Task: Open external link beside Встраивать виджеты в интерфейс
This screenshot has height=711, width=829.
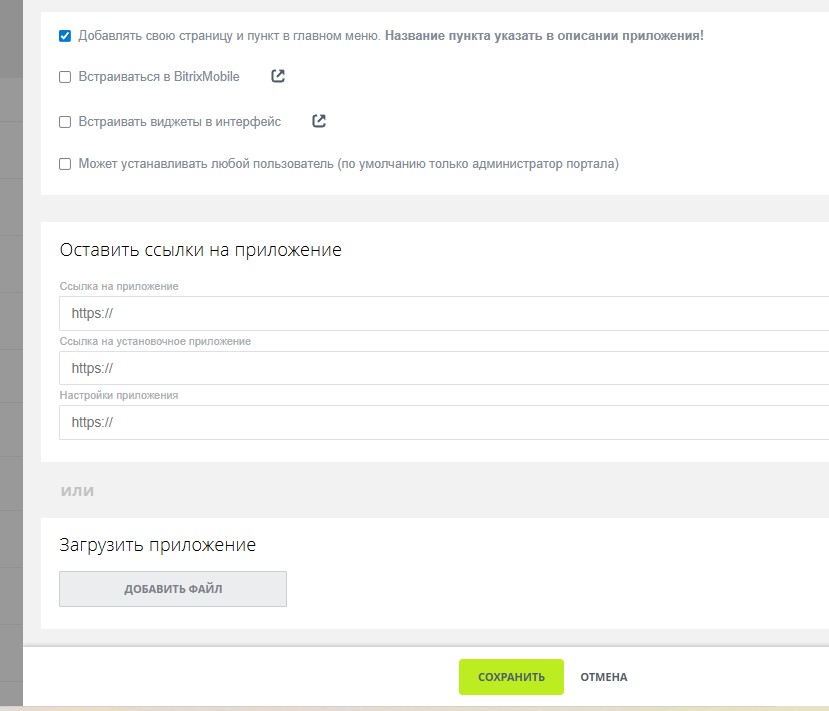Action: pos(318,120)
